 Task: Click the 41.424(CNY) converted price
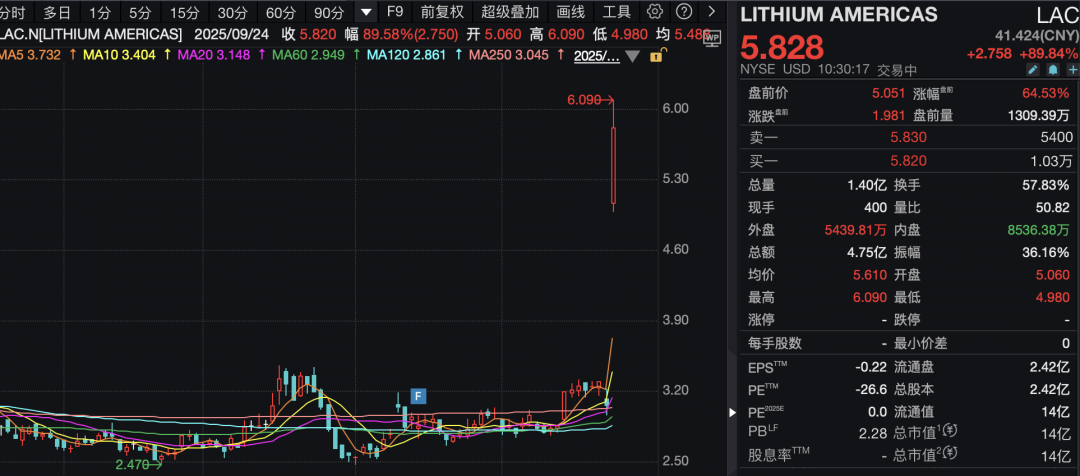[x=1037, y=36]
